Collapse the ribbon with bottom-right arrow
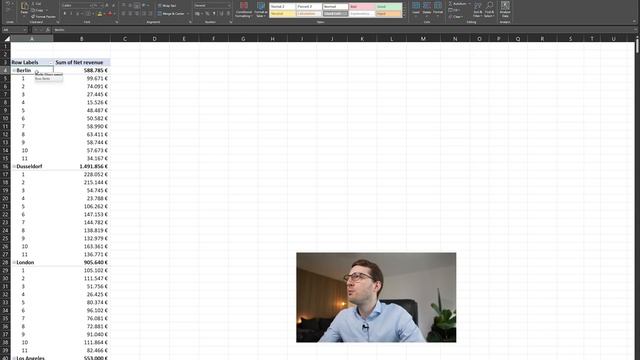640x360 pixels. point(634,22)
